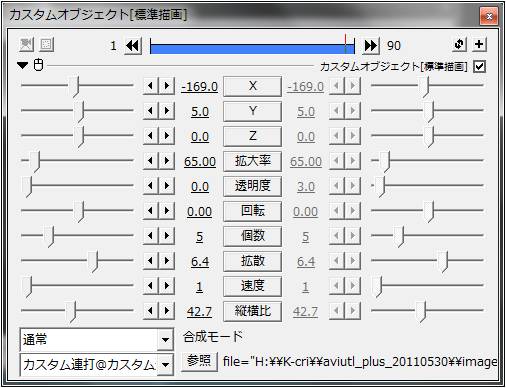
Task: Click the left 回転 value 0.00
Action: [199, 212]
